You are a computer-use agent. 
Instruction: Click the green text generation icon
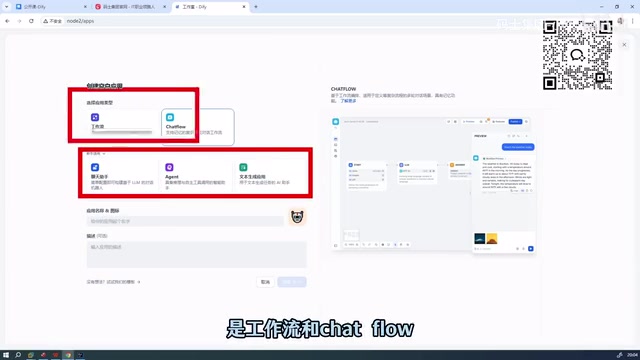pos(243,167)
